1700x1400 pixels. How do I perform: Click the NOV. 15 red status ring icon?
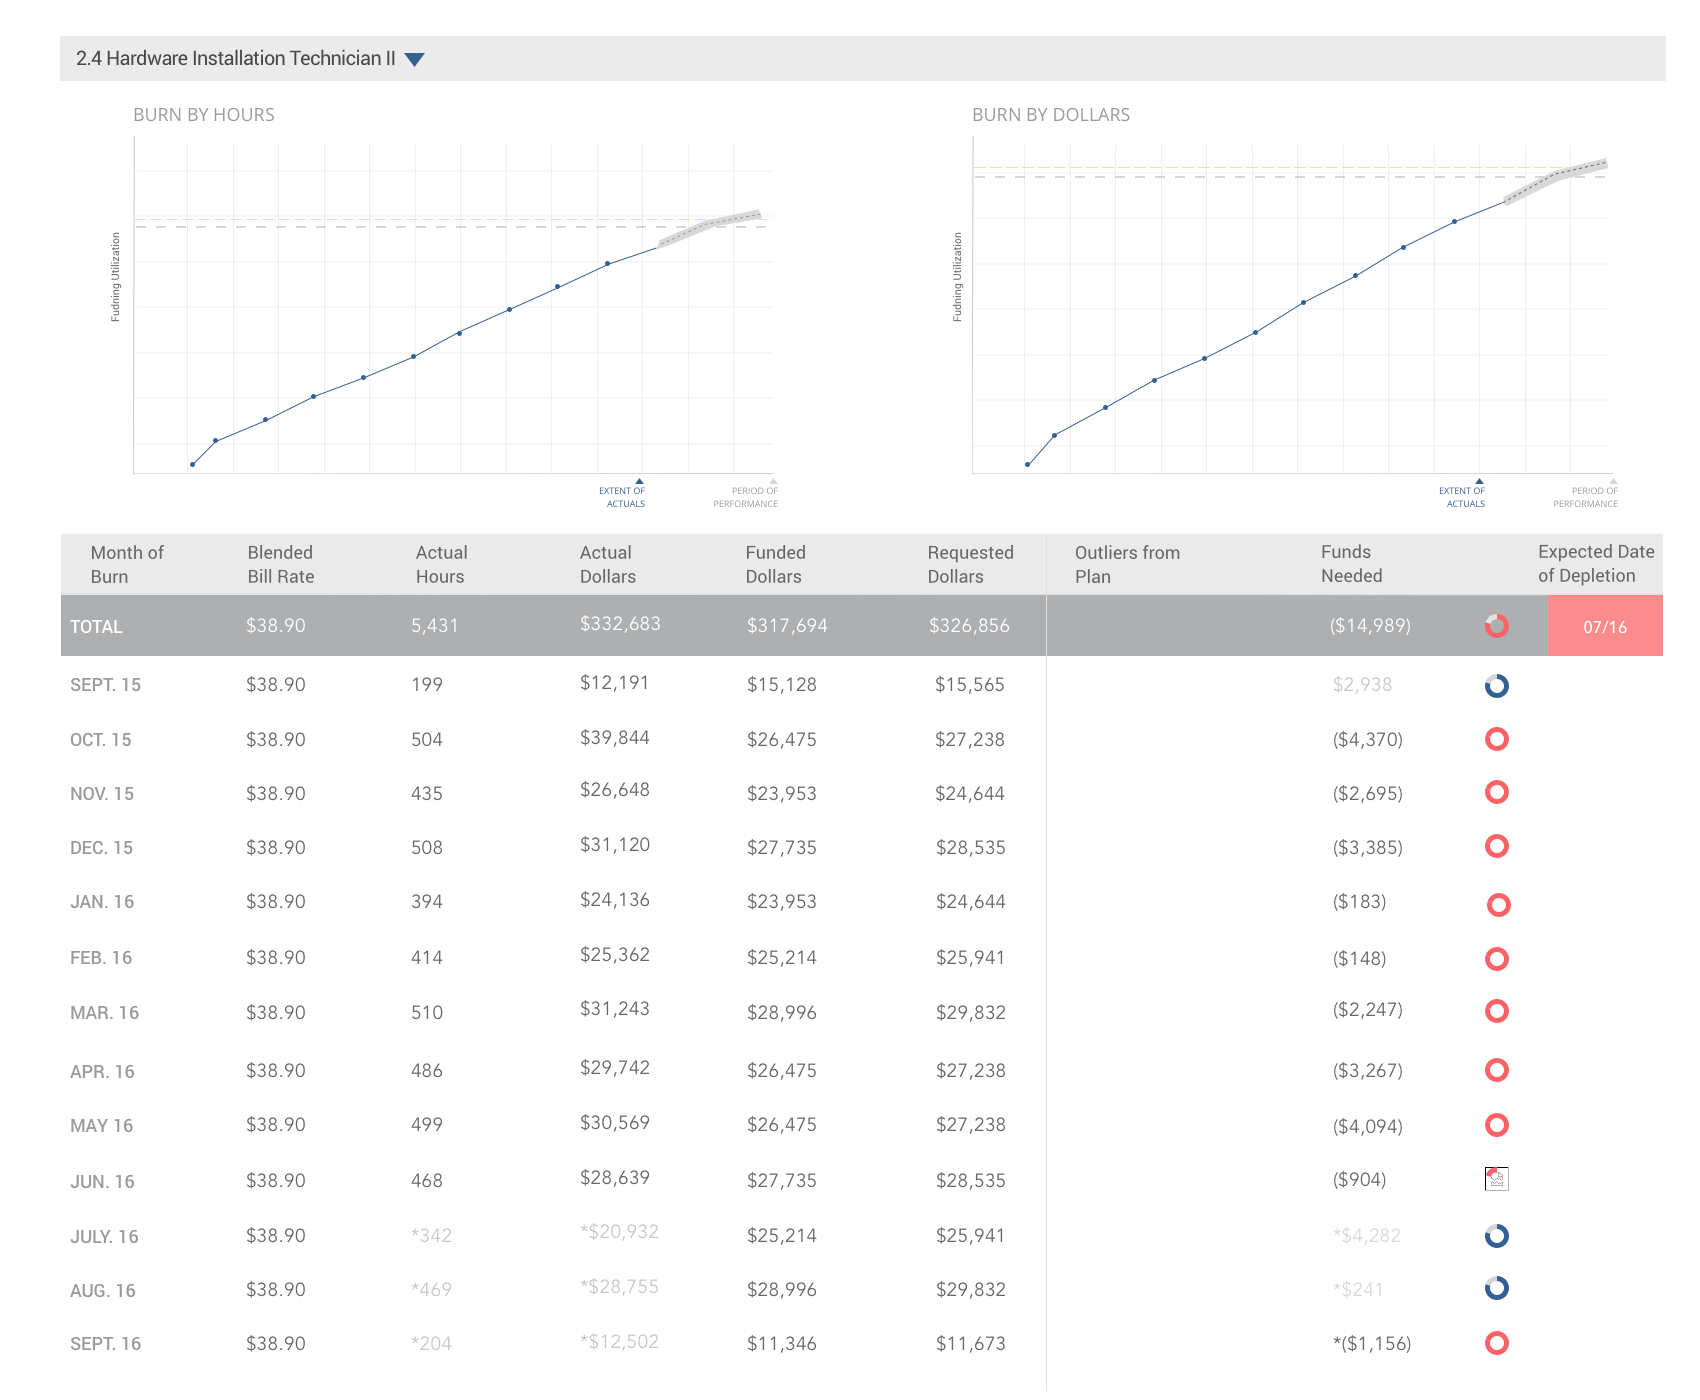pos(1496,793)
